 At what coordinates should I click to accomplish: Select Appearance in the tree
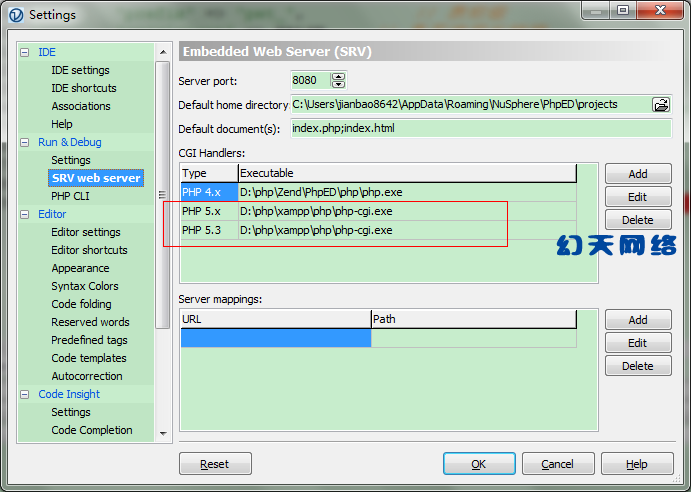pyautogui.click(x=80, y=268)
